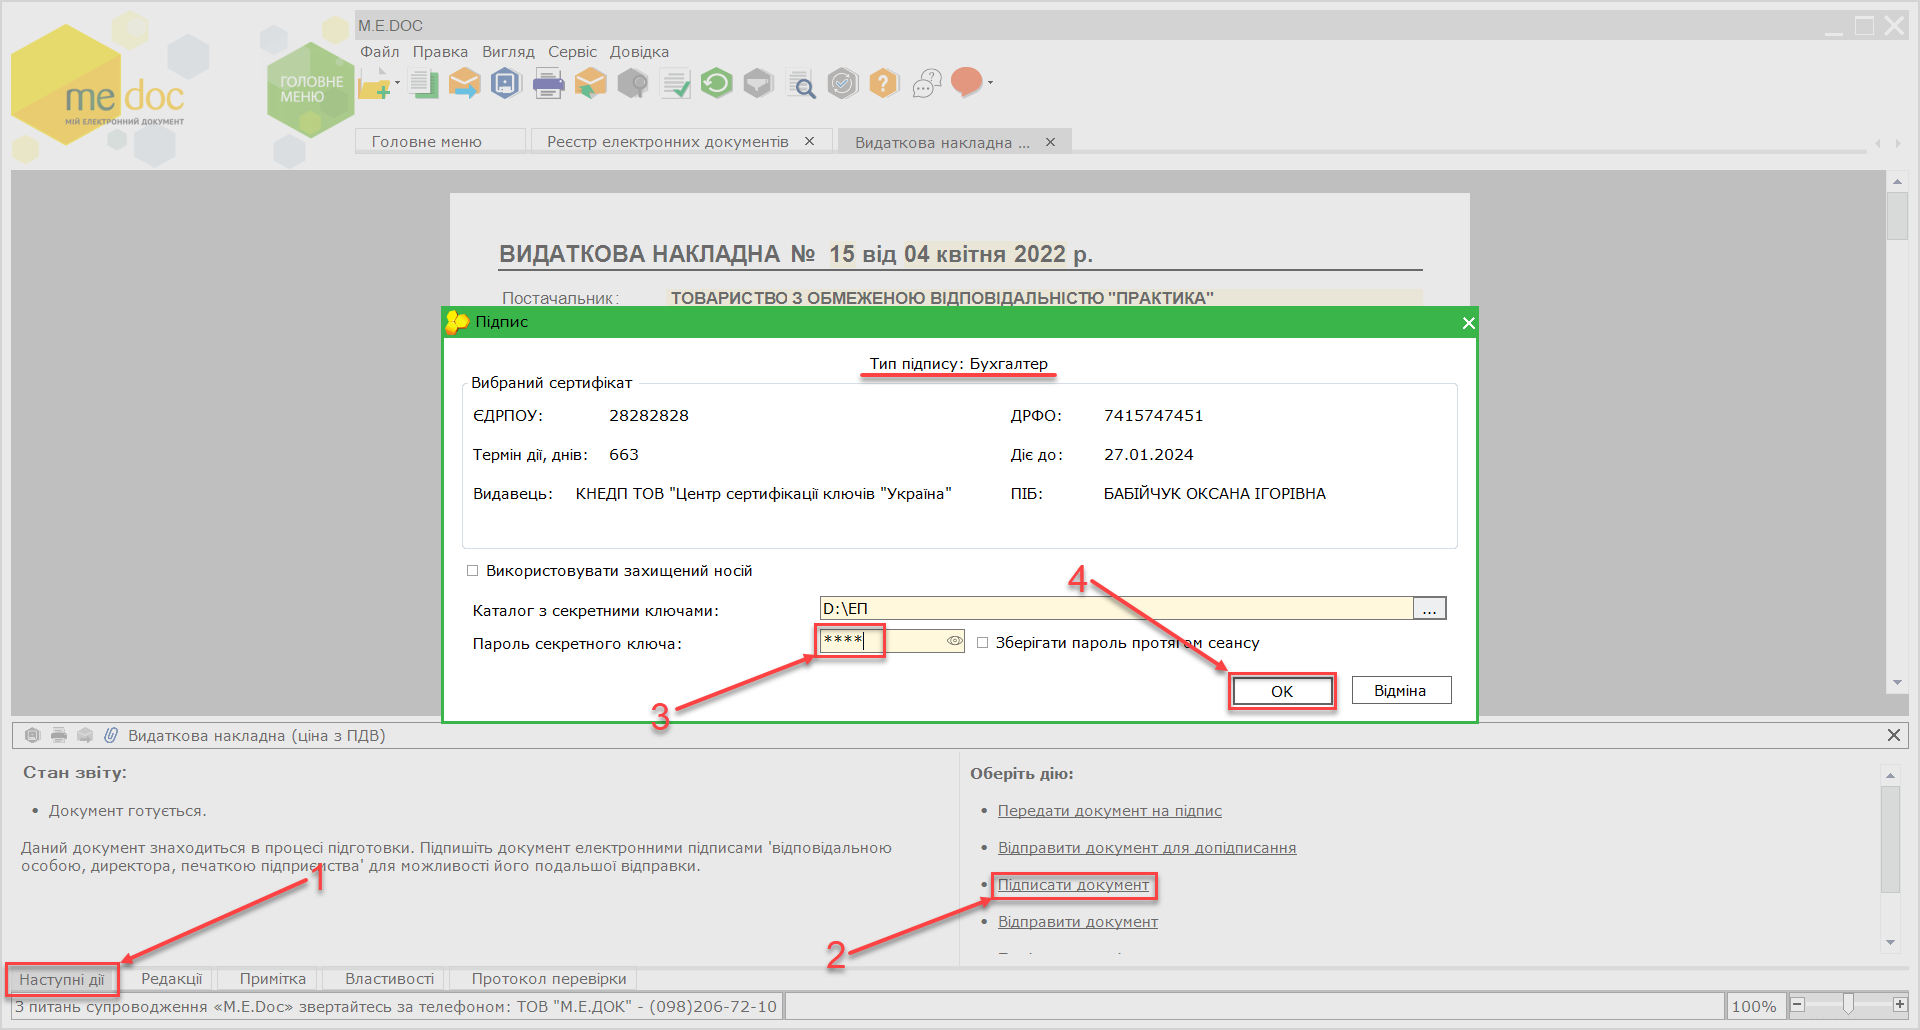Click the Відправити документ для допідписання link
This screenshot has height=1030, width=1920.
(x=1147, y=848)
